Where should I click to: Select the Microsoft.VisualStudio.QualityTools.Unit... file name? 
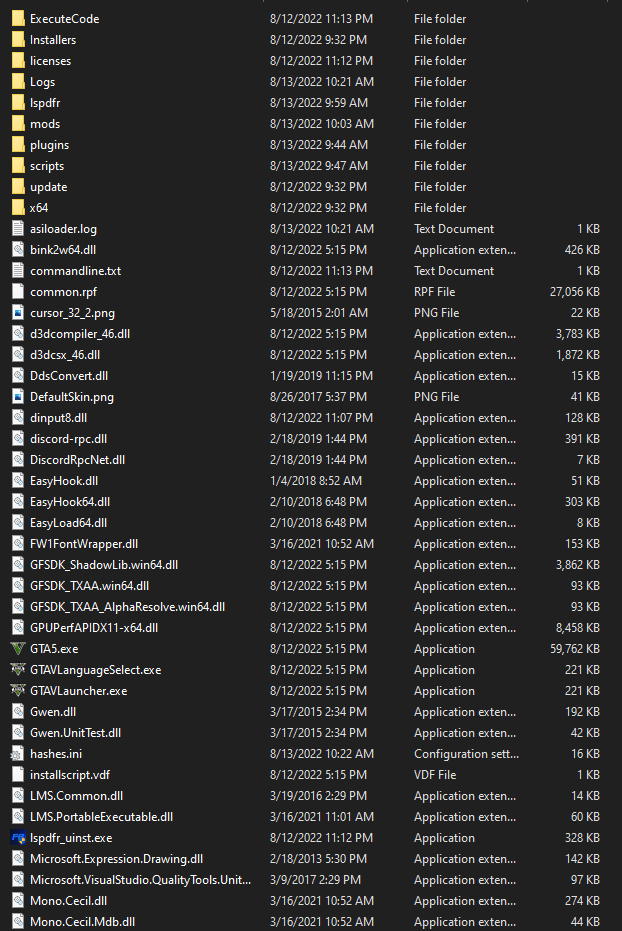click(141, 880)
